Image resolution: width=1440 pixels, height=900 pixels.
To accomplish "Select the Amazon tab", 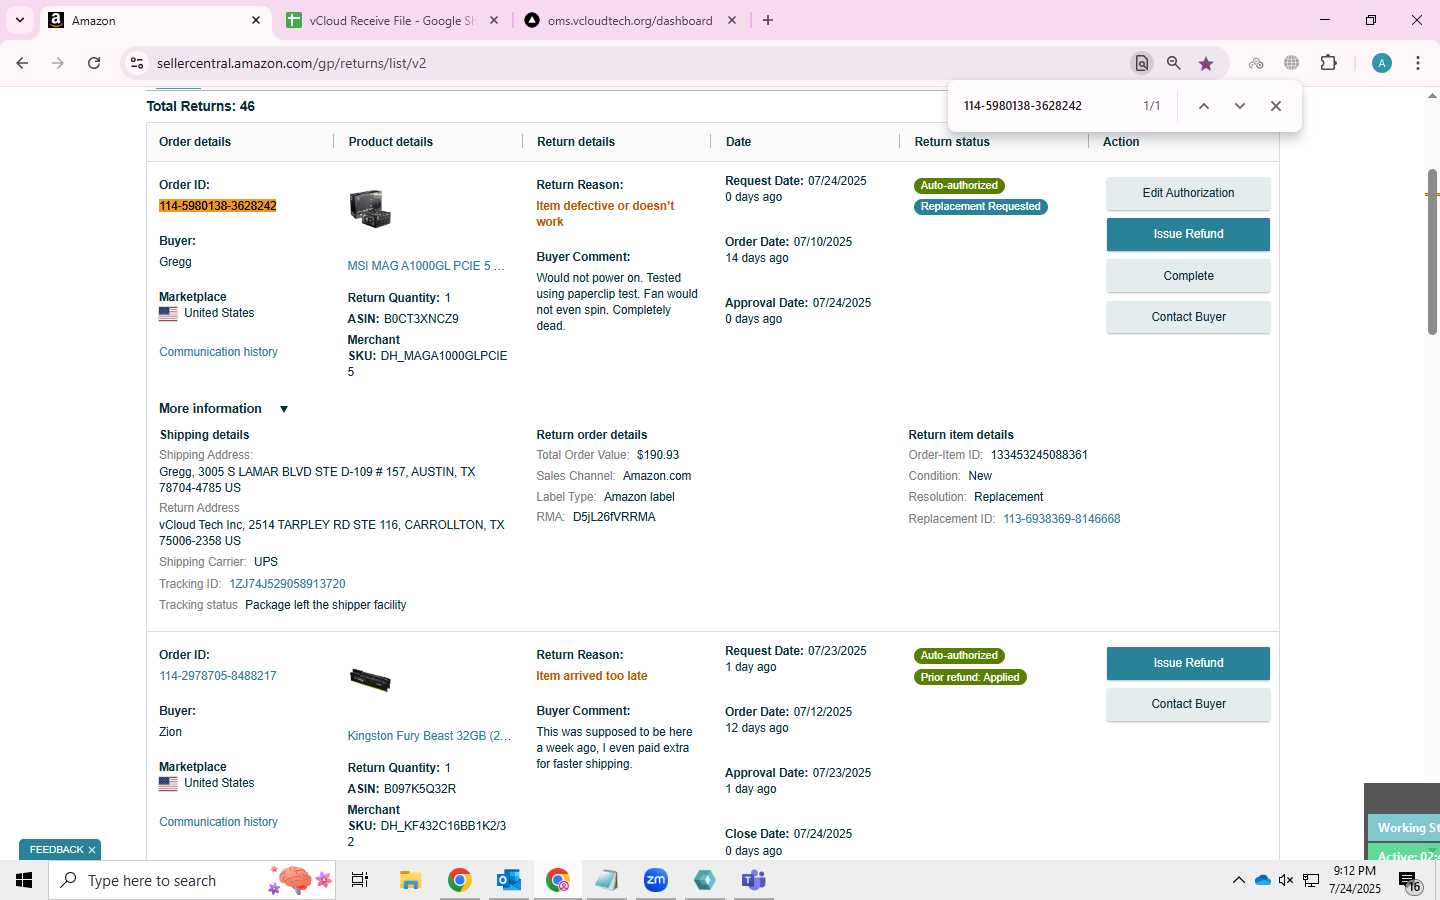I will (x=155, y=20).
